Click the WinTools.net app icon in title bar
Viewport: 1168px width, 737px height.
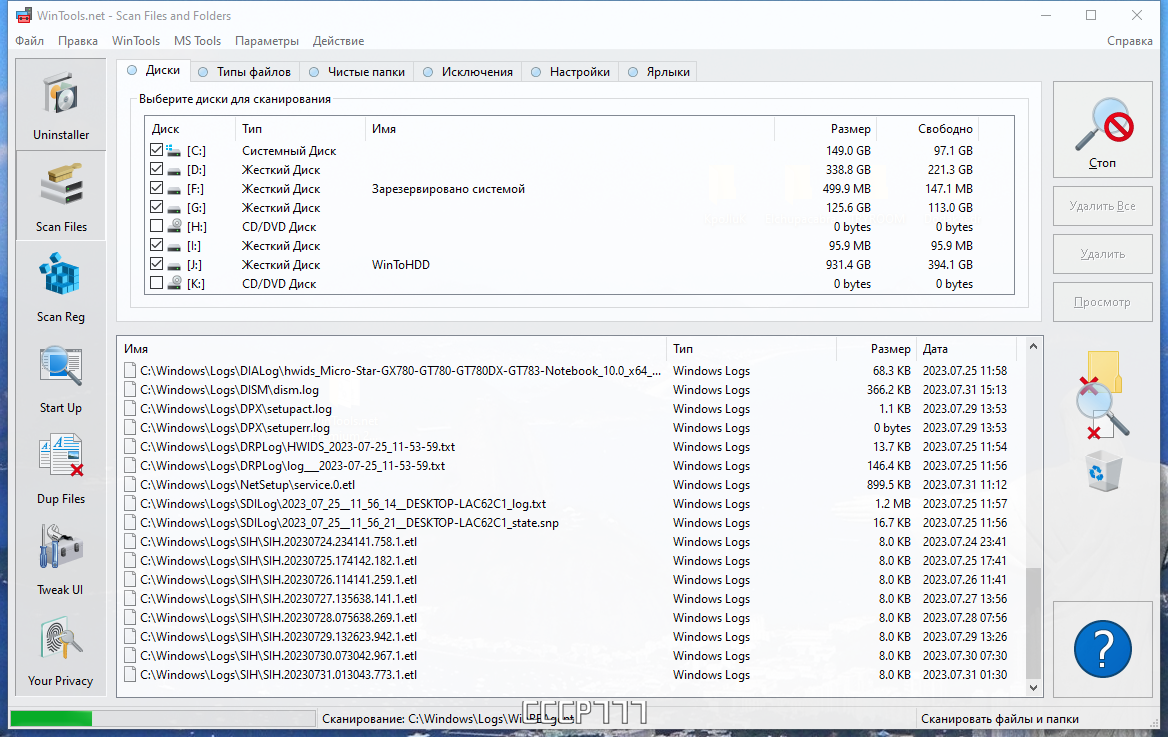(24, 15)
